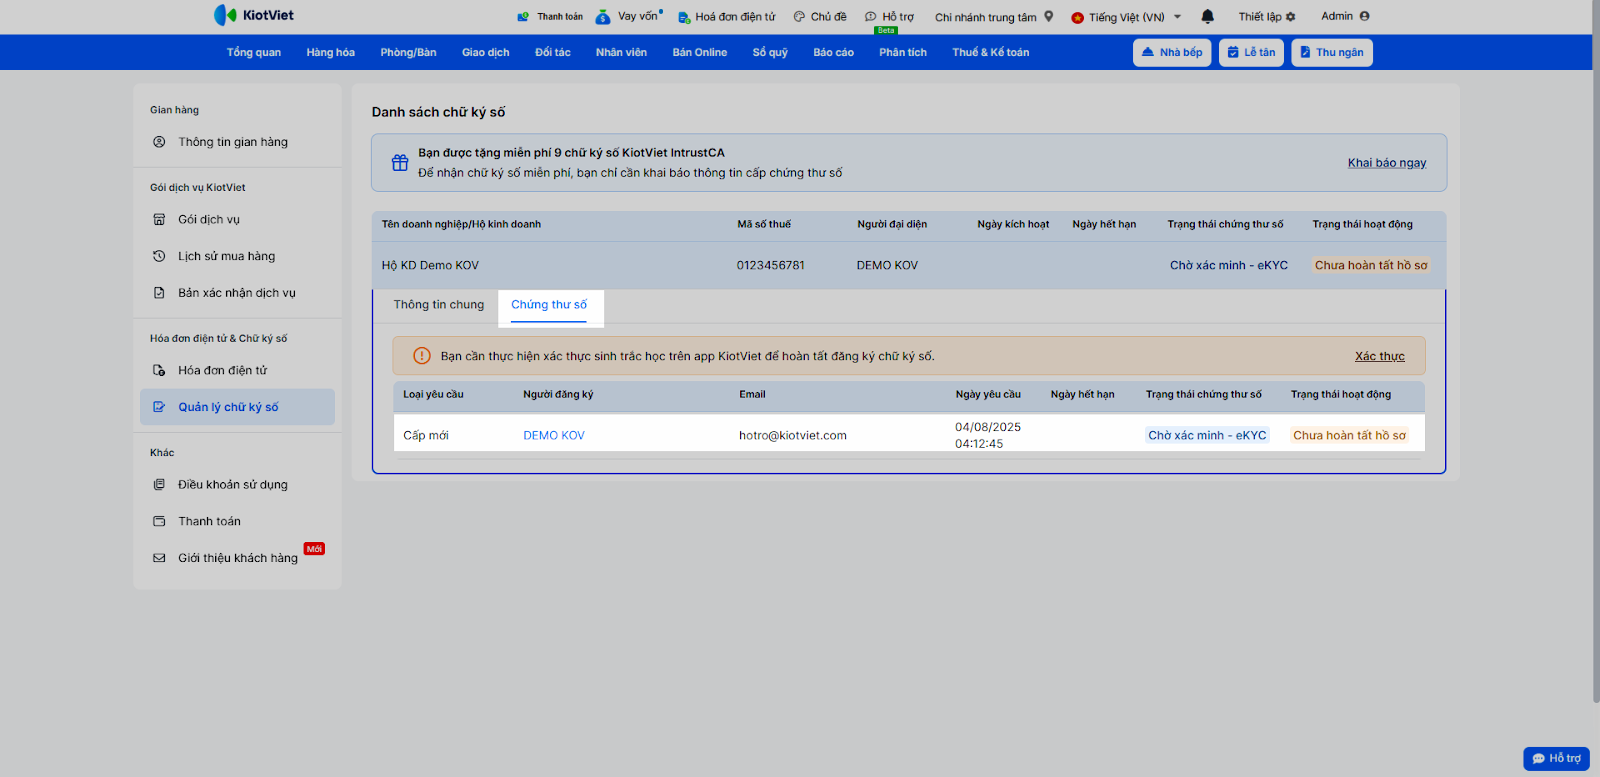This screenshot has width=1600, height=777.
Task: Switch to the Thông tin chung tab
Action: tap(439, 305)
